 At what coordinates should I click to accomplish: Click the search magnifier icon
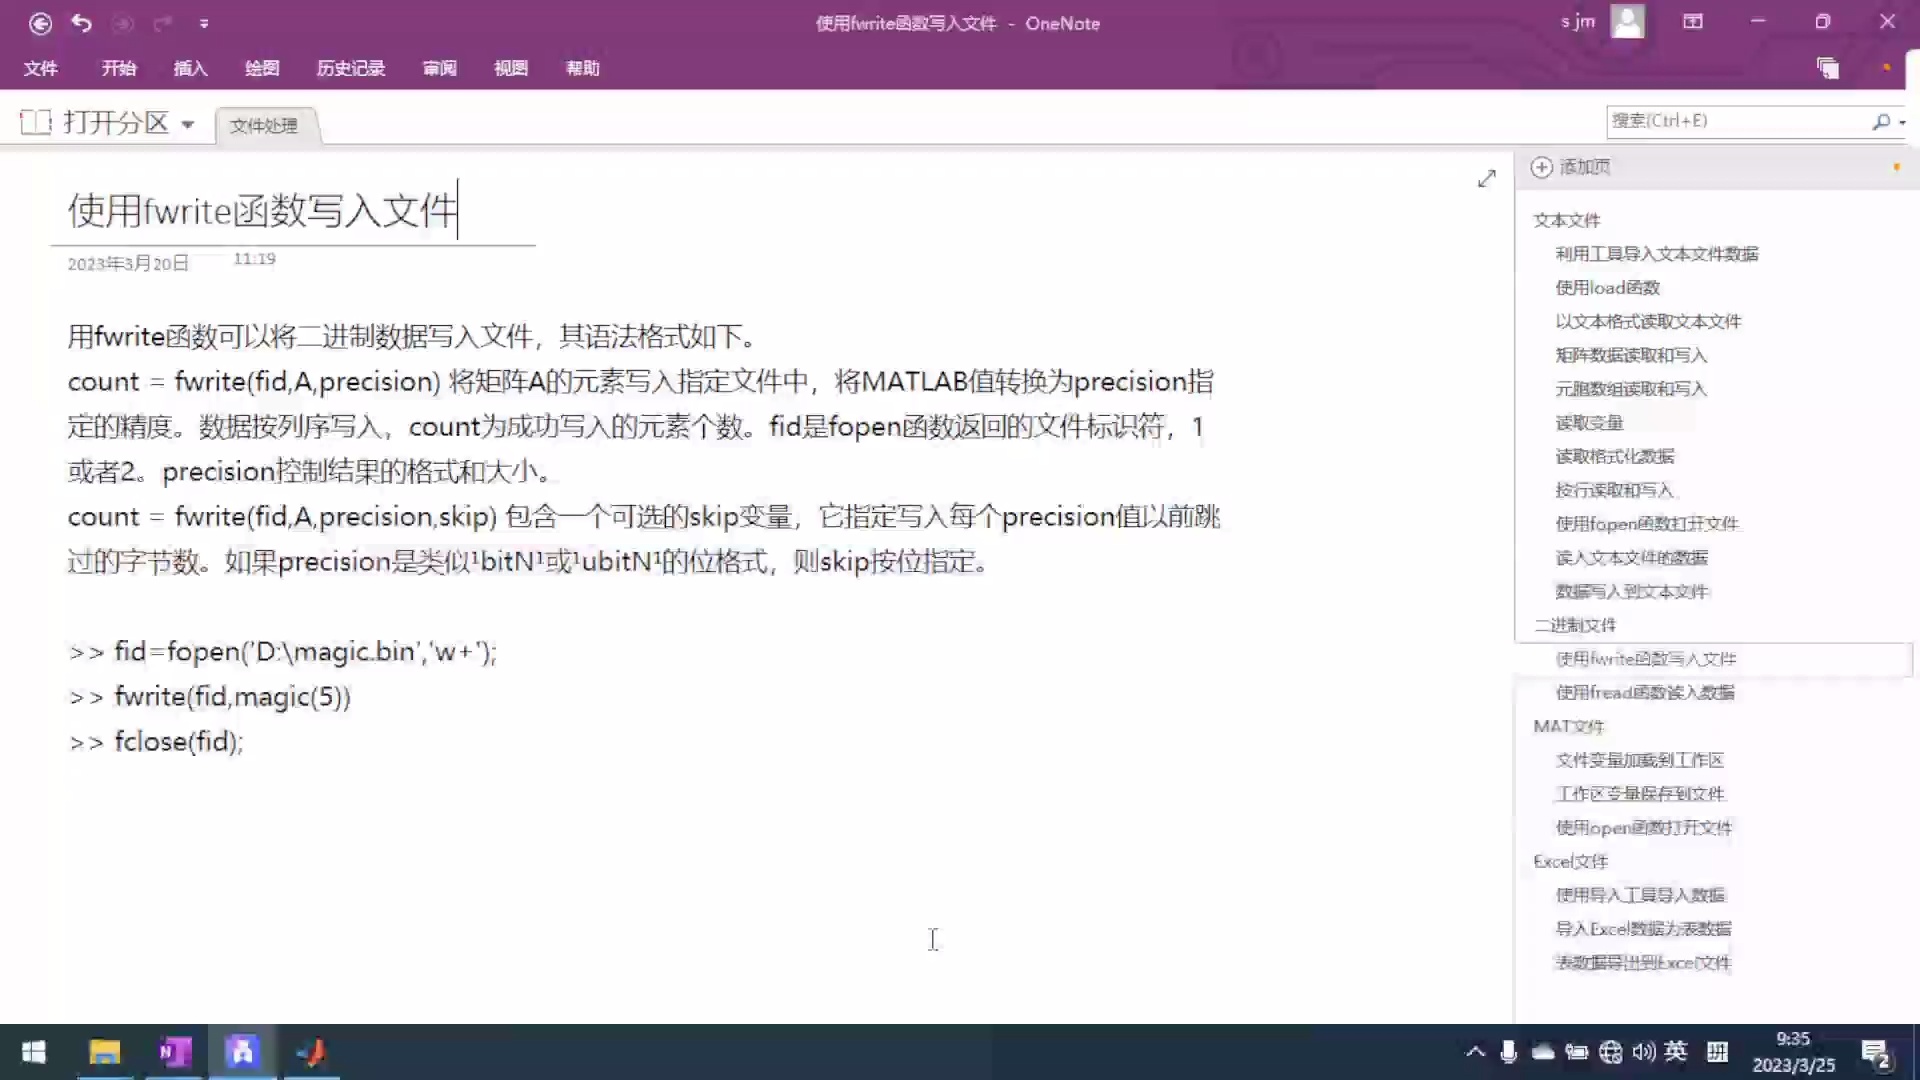click(x=1881, y=120)
